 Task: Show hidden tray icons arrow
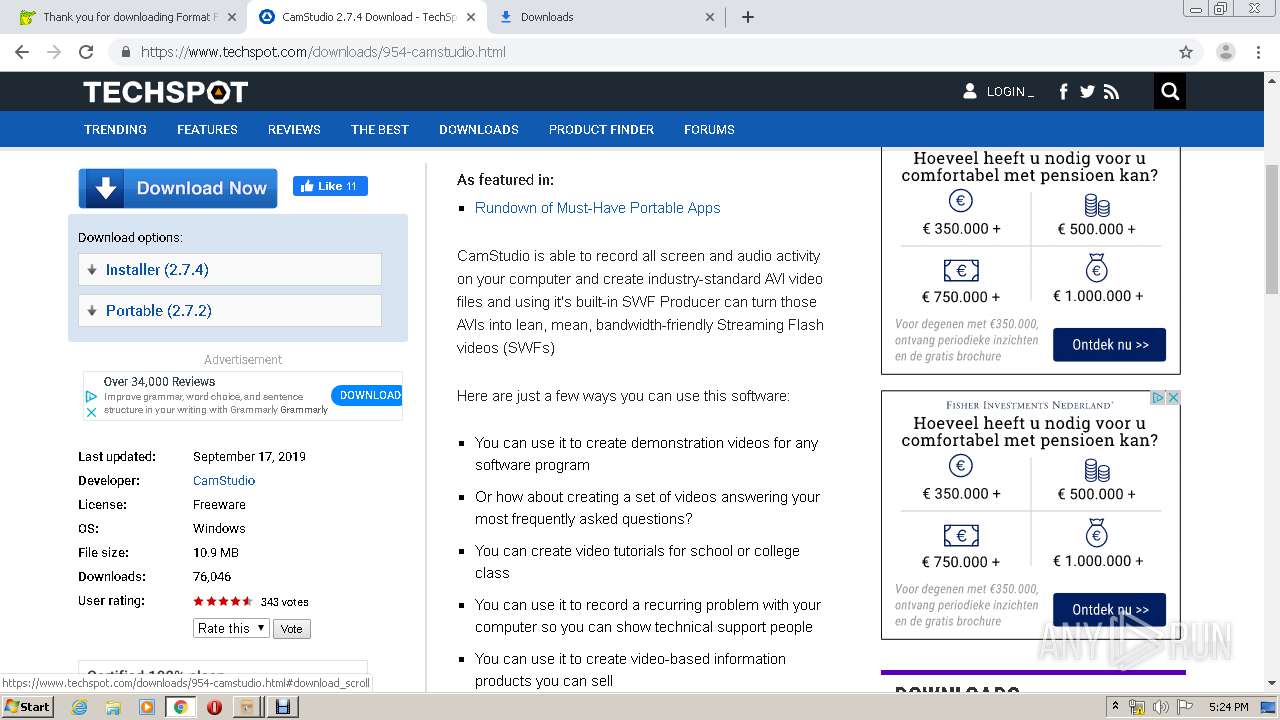click(x=1115, y=707)
